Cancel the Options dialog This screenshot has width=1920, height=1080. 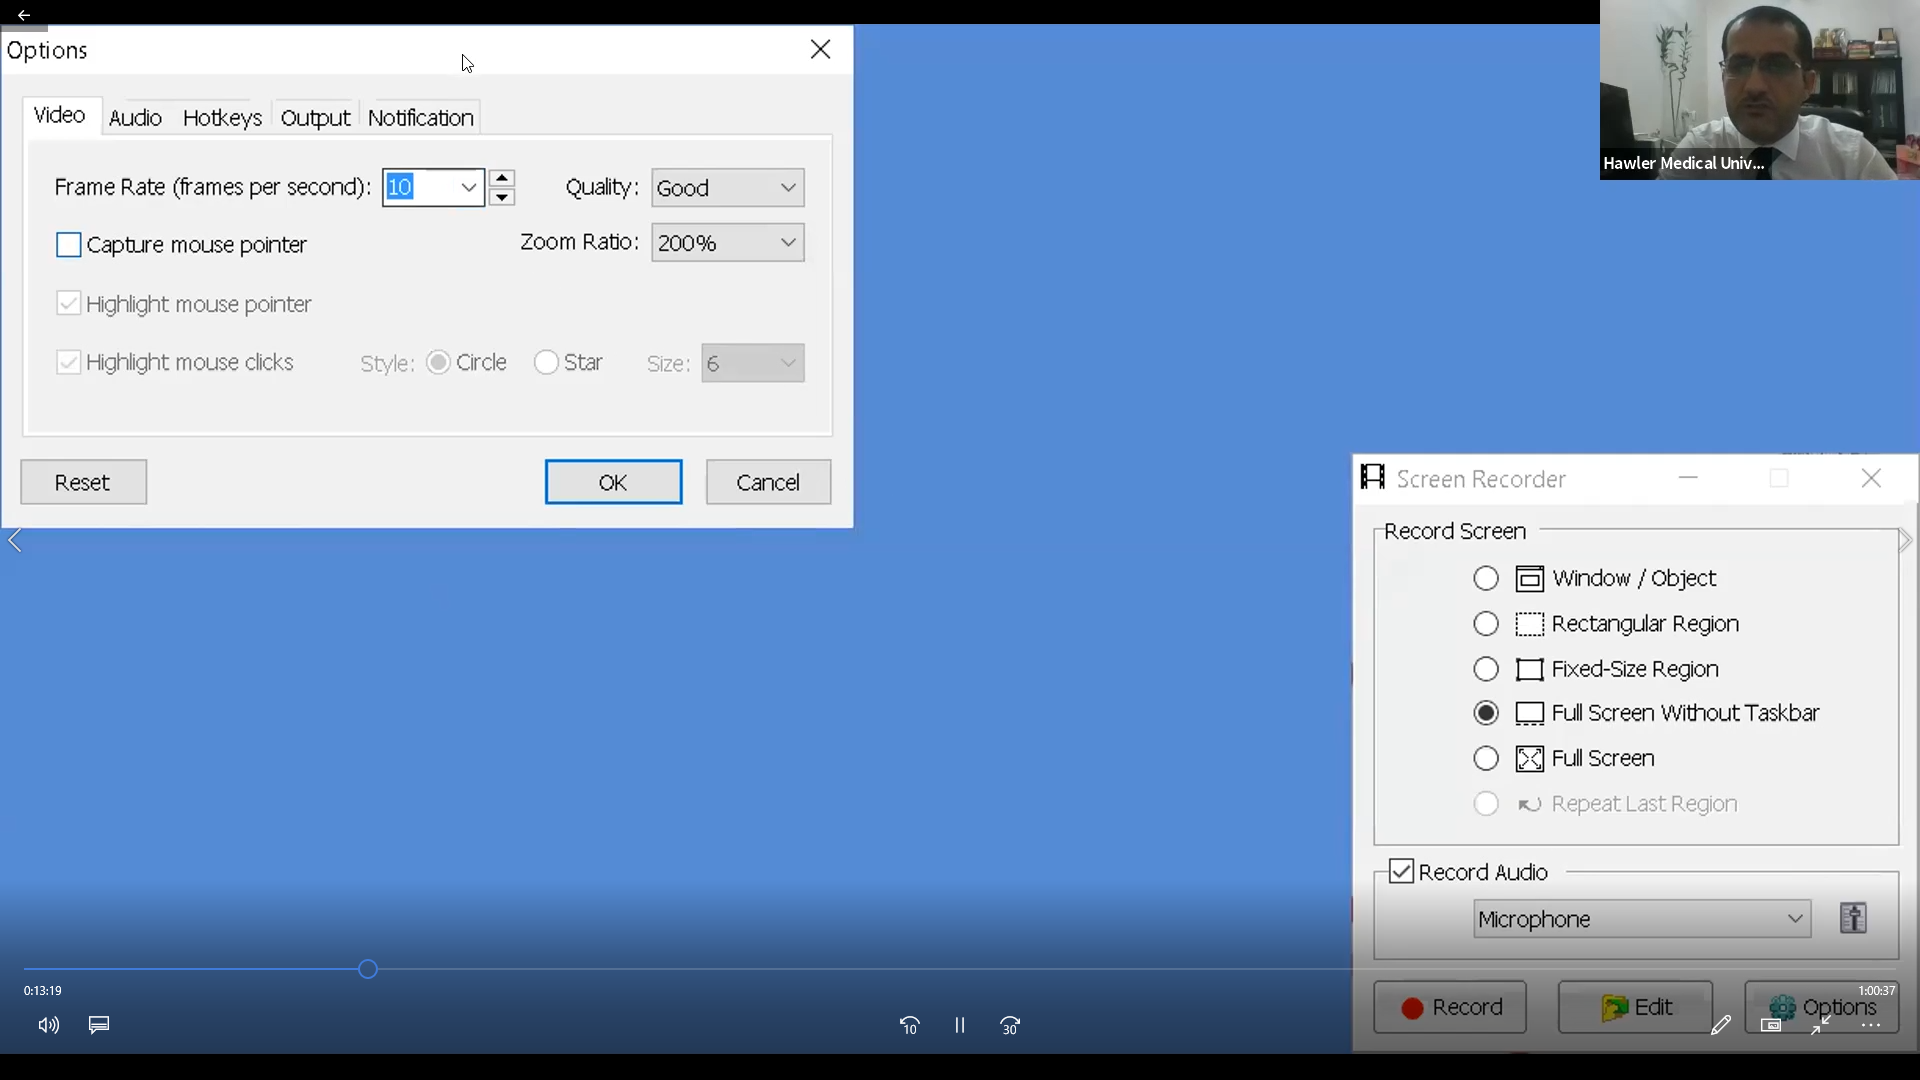point(768,482)
